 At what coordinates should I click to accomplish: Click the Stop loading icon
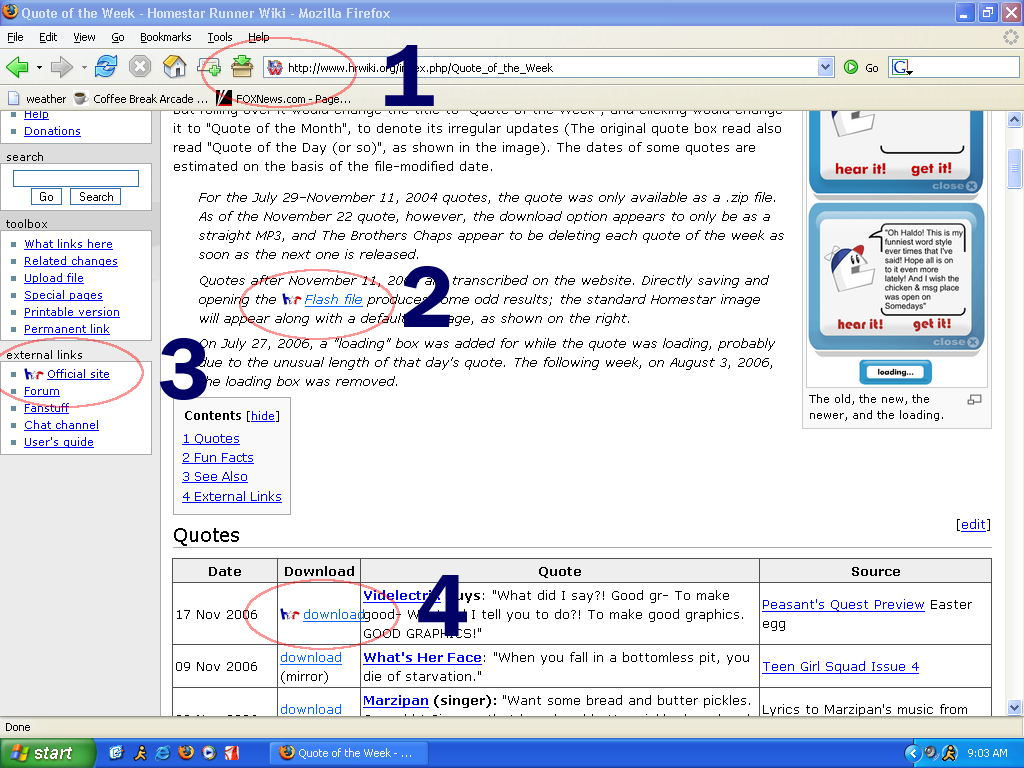(x=140, y=67)
